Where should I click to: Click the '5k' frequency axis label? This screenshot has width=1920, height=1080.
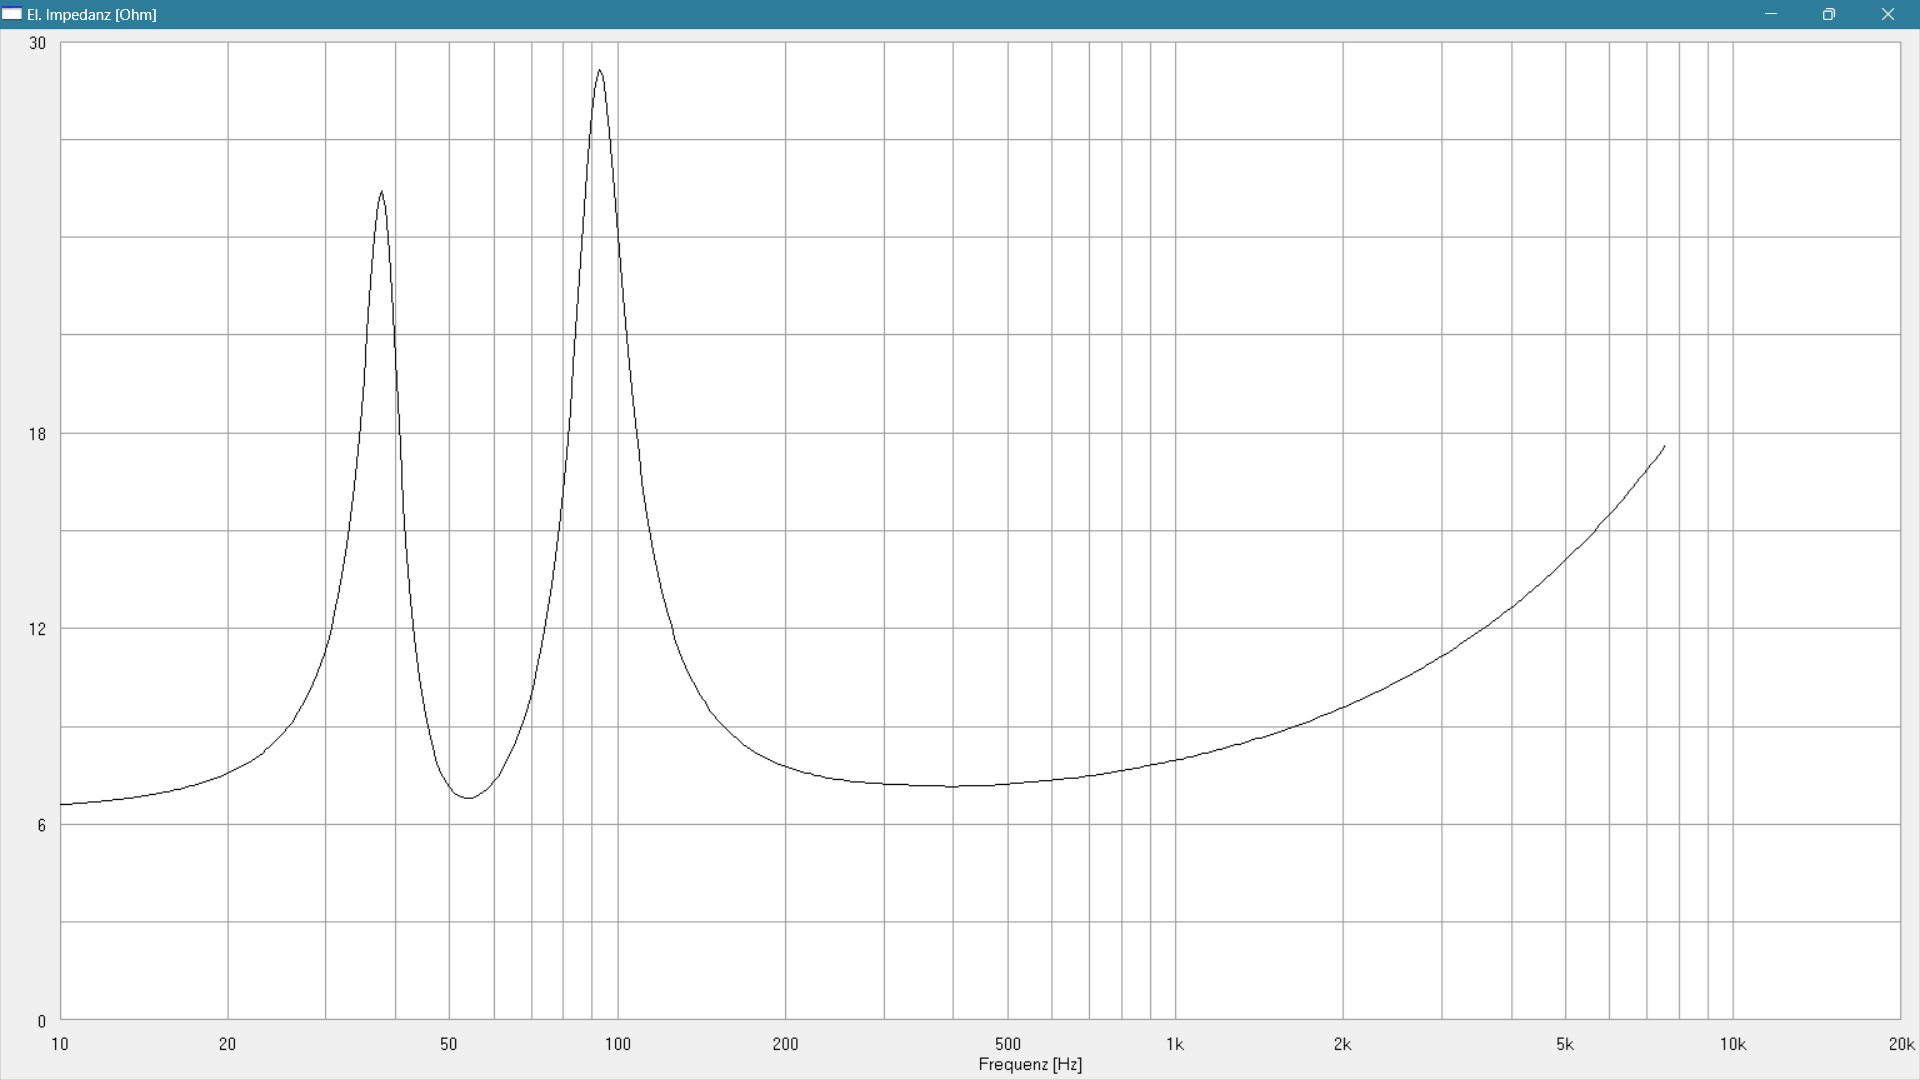1565,1044
